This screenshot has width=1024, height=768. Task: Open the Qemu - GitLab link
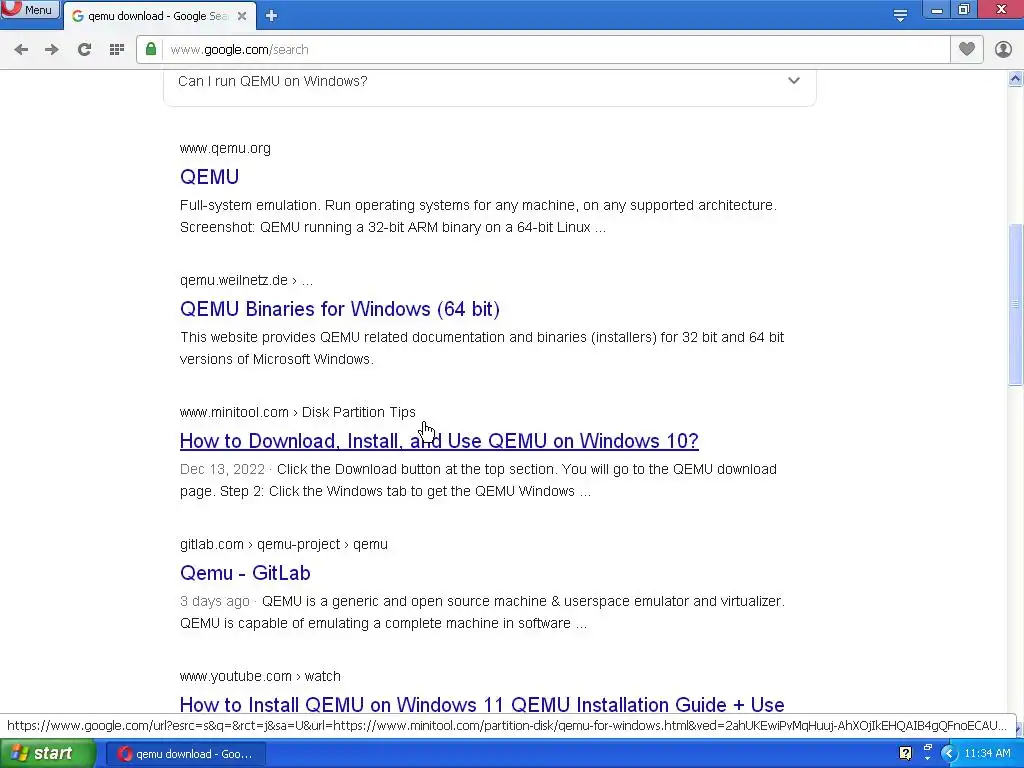[245, 573]
